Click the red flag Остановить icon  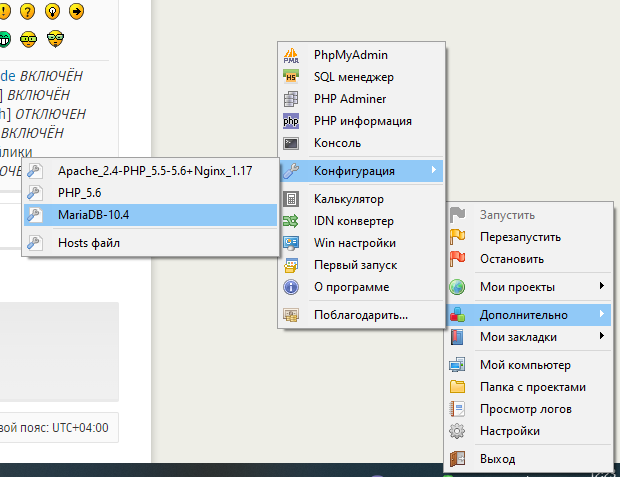point(458,259)
